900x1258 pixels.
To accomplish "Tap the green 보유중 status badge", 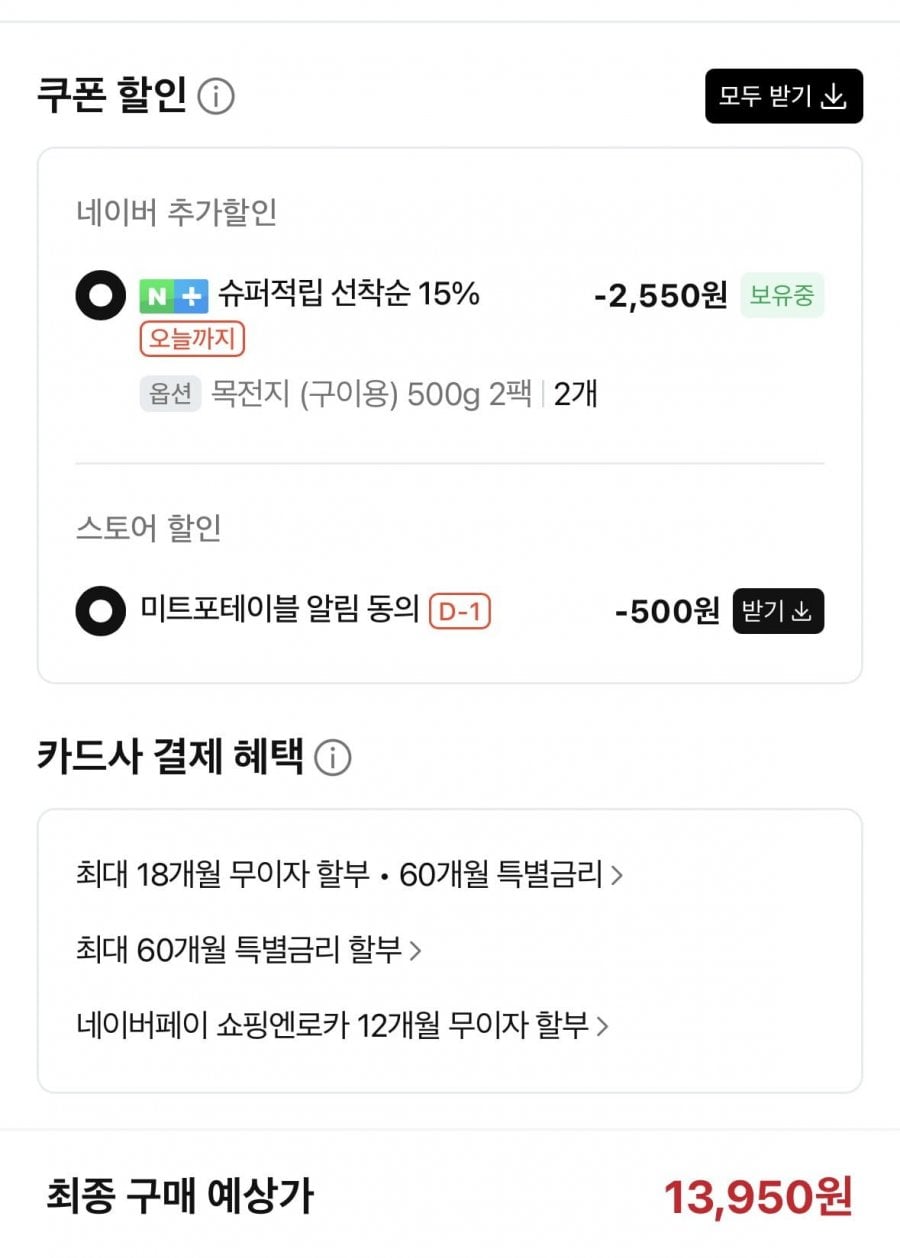I will [782, 296].
